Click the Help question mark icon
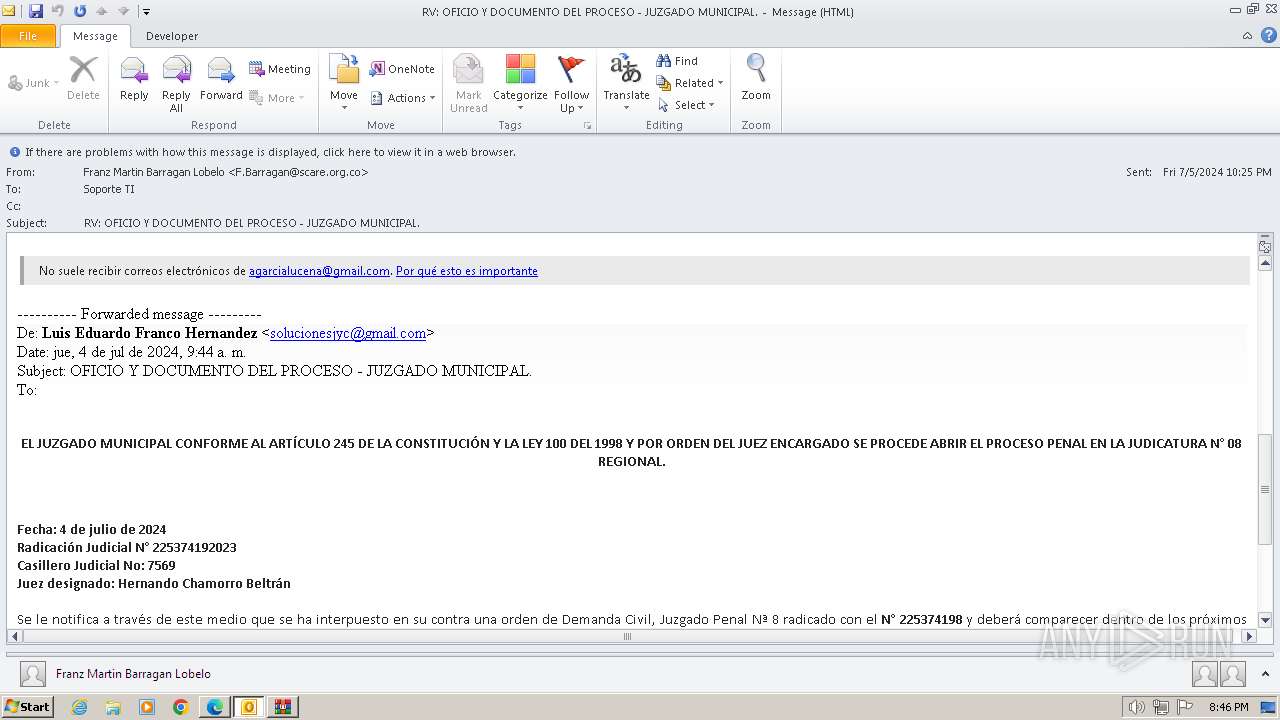The width and height of the screenshot is (1280, 720). pyautogui.click(x=1268, y=35)
